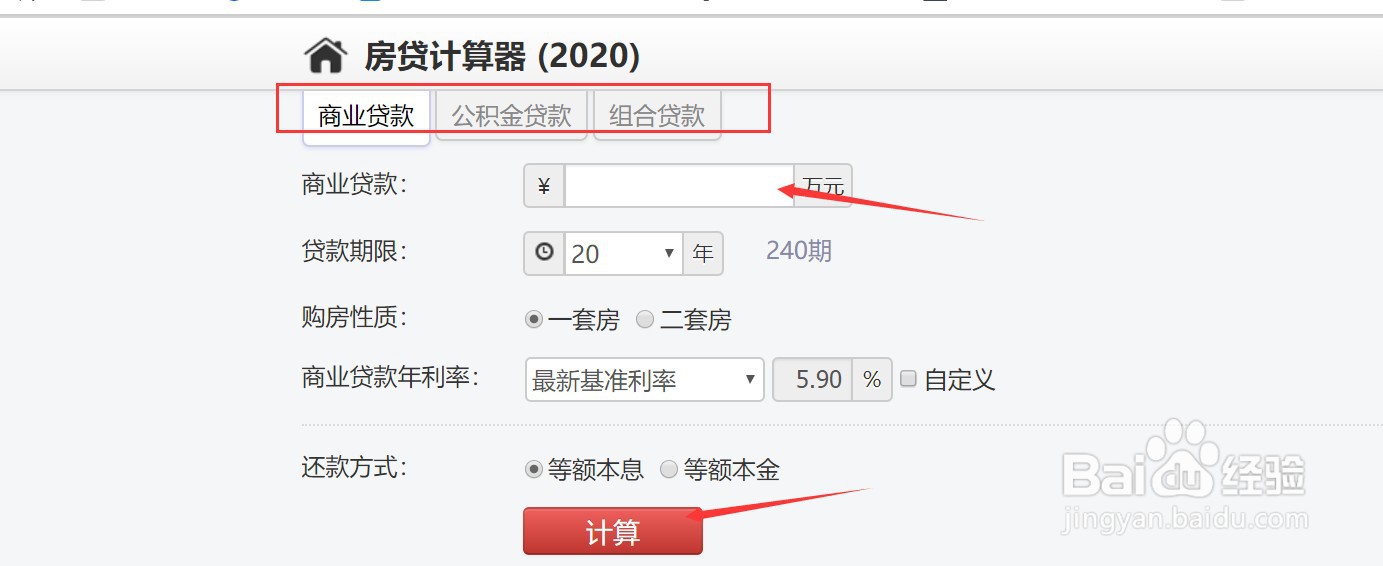Focus the 商业贷款 amount input field
Image resolution: width=1383 pixels, height=566 pixels.
pyautogui.click(x=679, y=186)
